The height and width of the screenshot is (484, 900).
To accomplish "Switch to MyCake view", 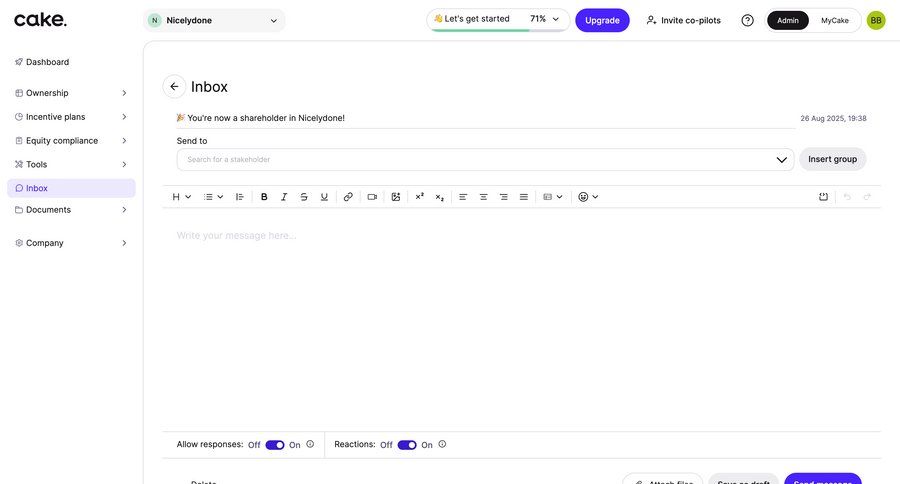I will click(835, 20).
